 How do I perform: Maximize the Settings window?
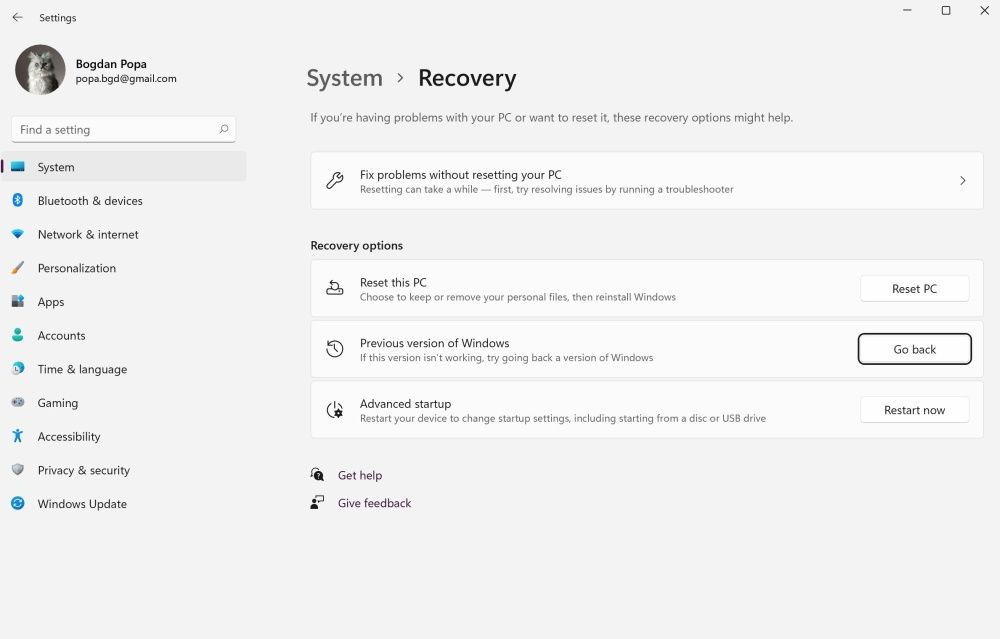click(946, 10)
